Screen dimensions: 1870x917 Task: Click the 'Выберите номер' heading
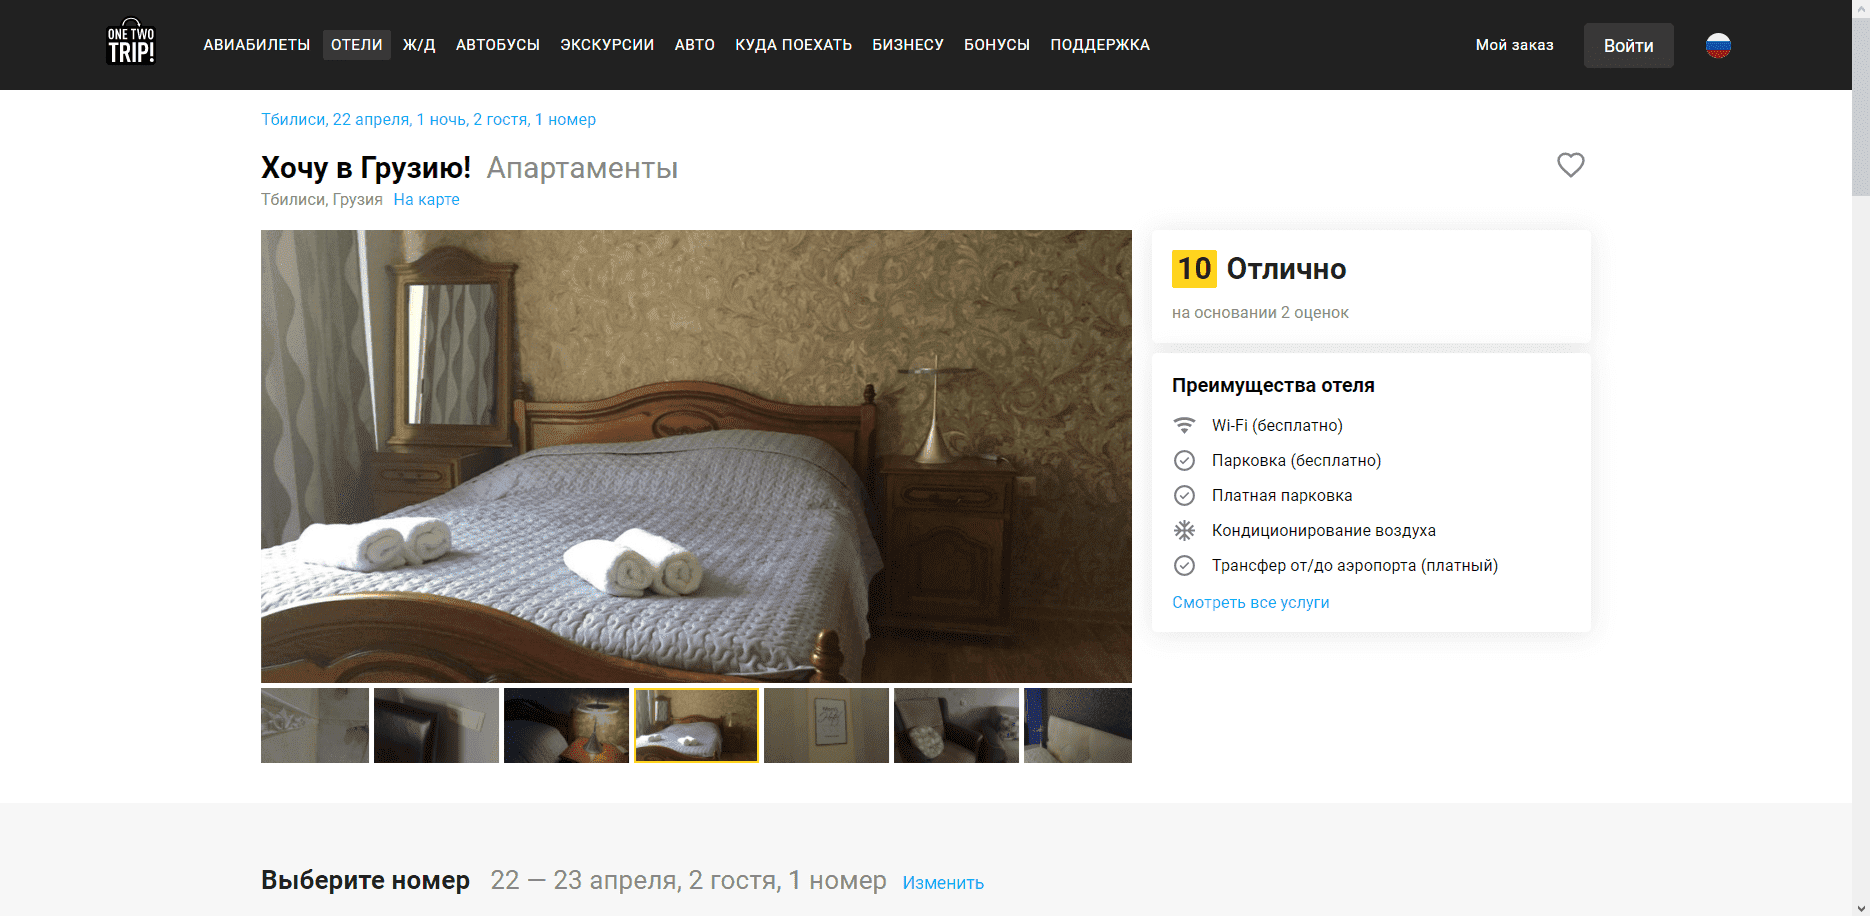click(365, 880)
